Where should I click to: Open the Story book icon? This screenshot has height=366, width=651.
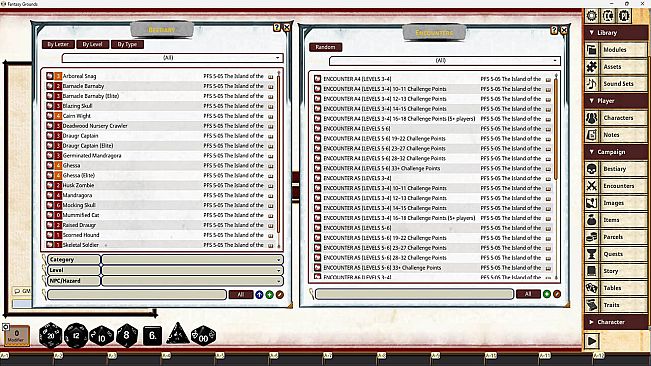(x=592, y=271)
